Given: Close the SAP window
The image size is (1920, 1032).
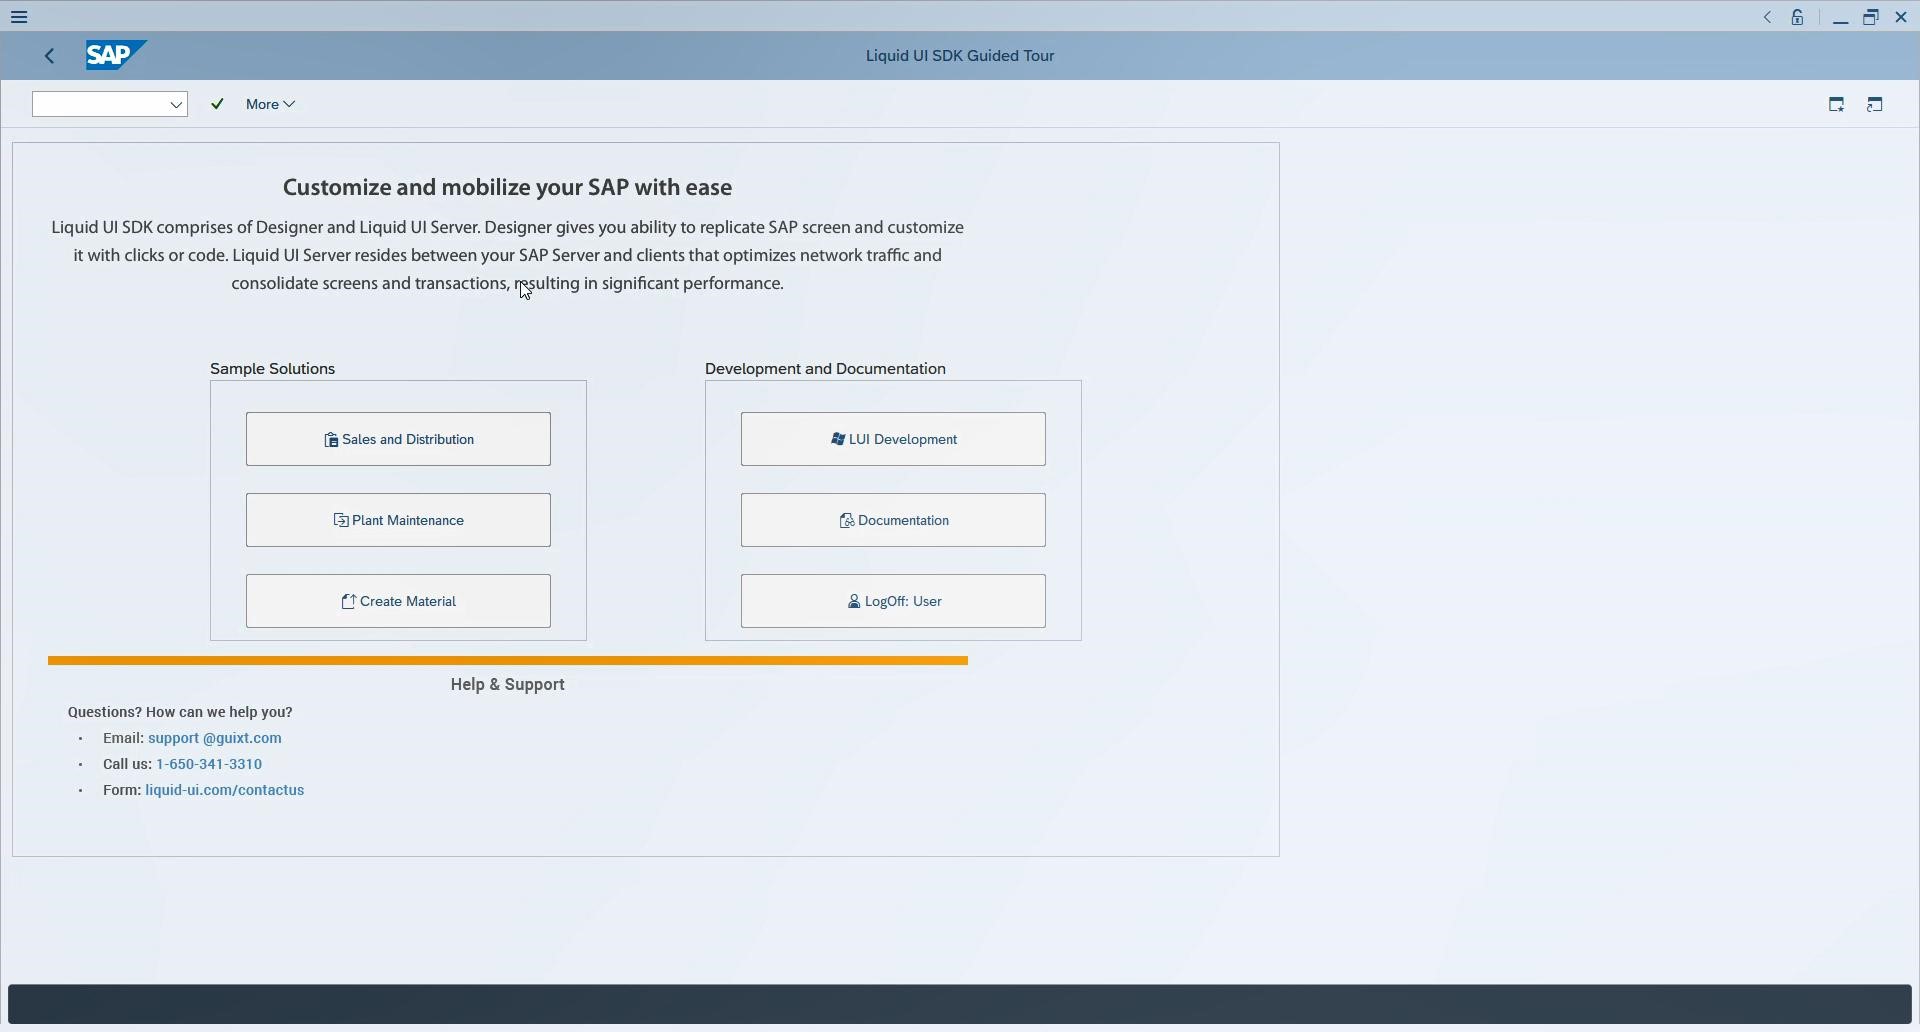Looking at the screenshot, I should pos(1902,17).
